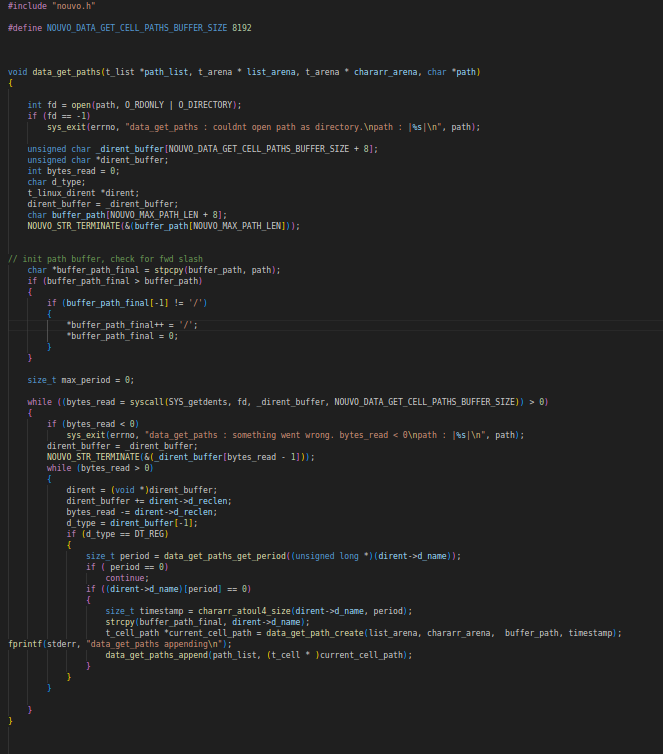The width and height of the screenshot is (663, 754).
Task: Click the 'continue;' statement
Action: point(127,578)
